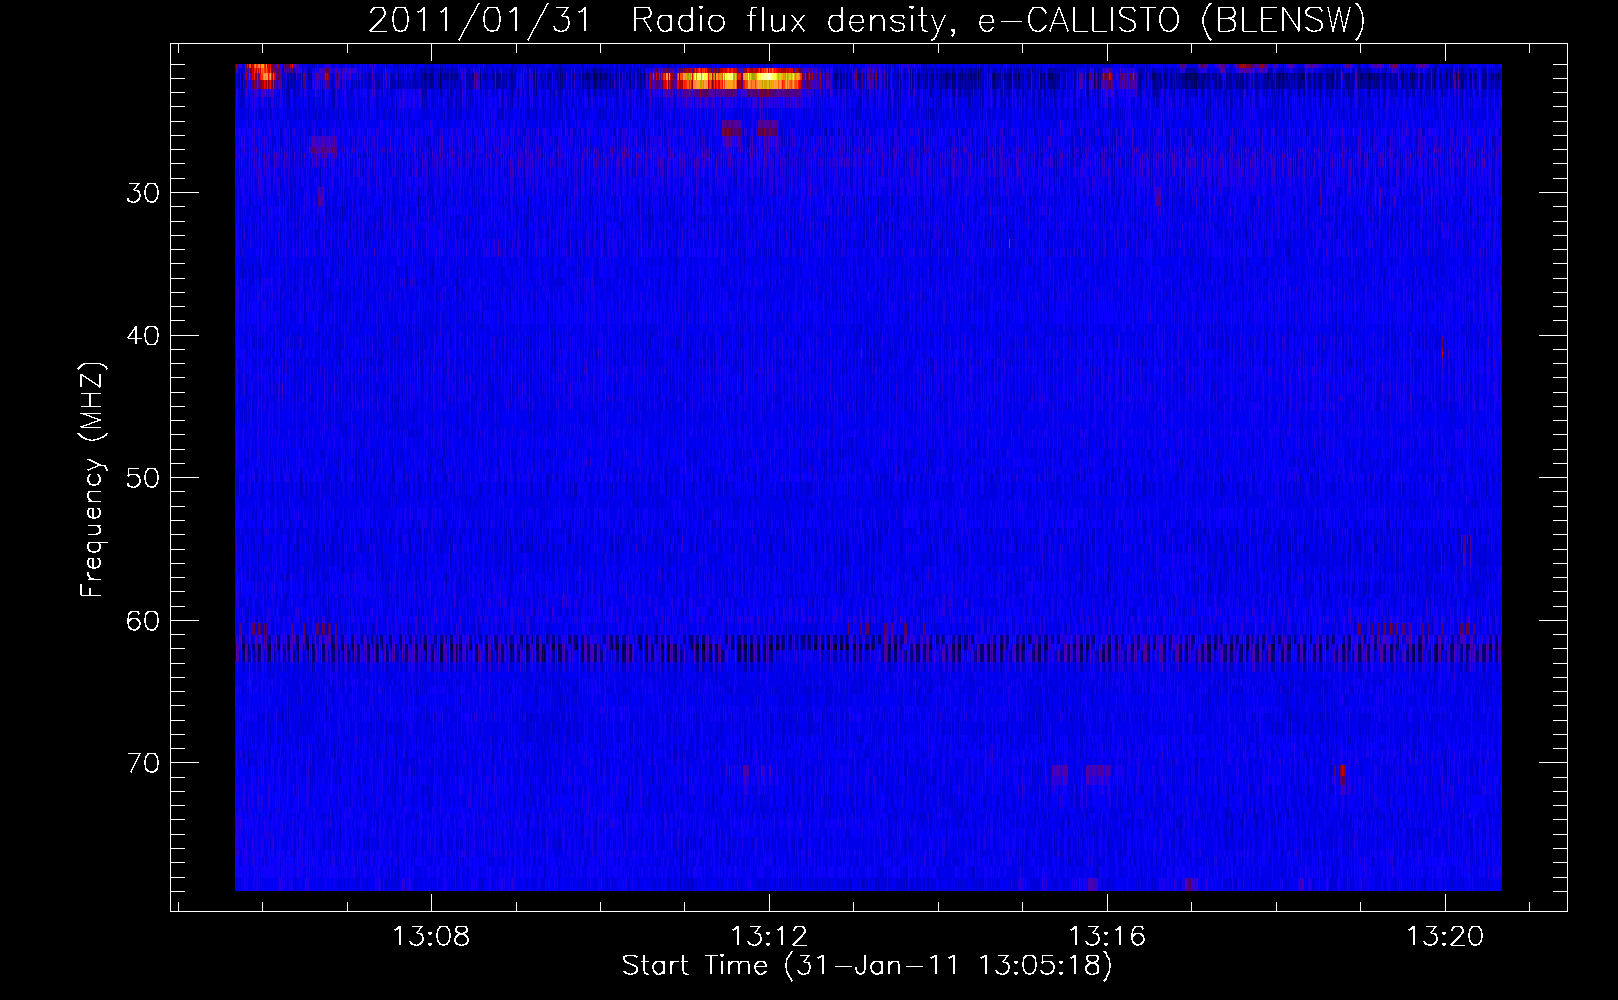Click the bright burst at the spectrogram's start
This screenshot has width=1618, height=1000.
tap(262, 76)
